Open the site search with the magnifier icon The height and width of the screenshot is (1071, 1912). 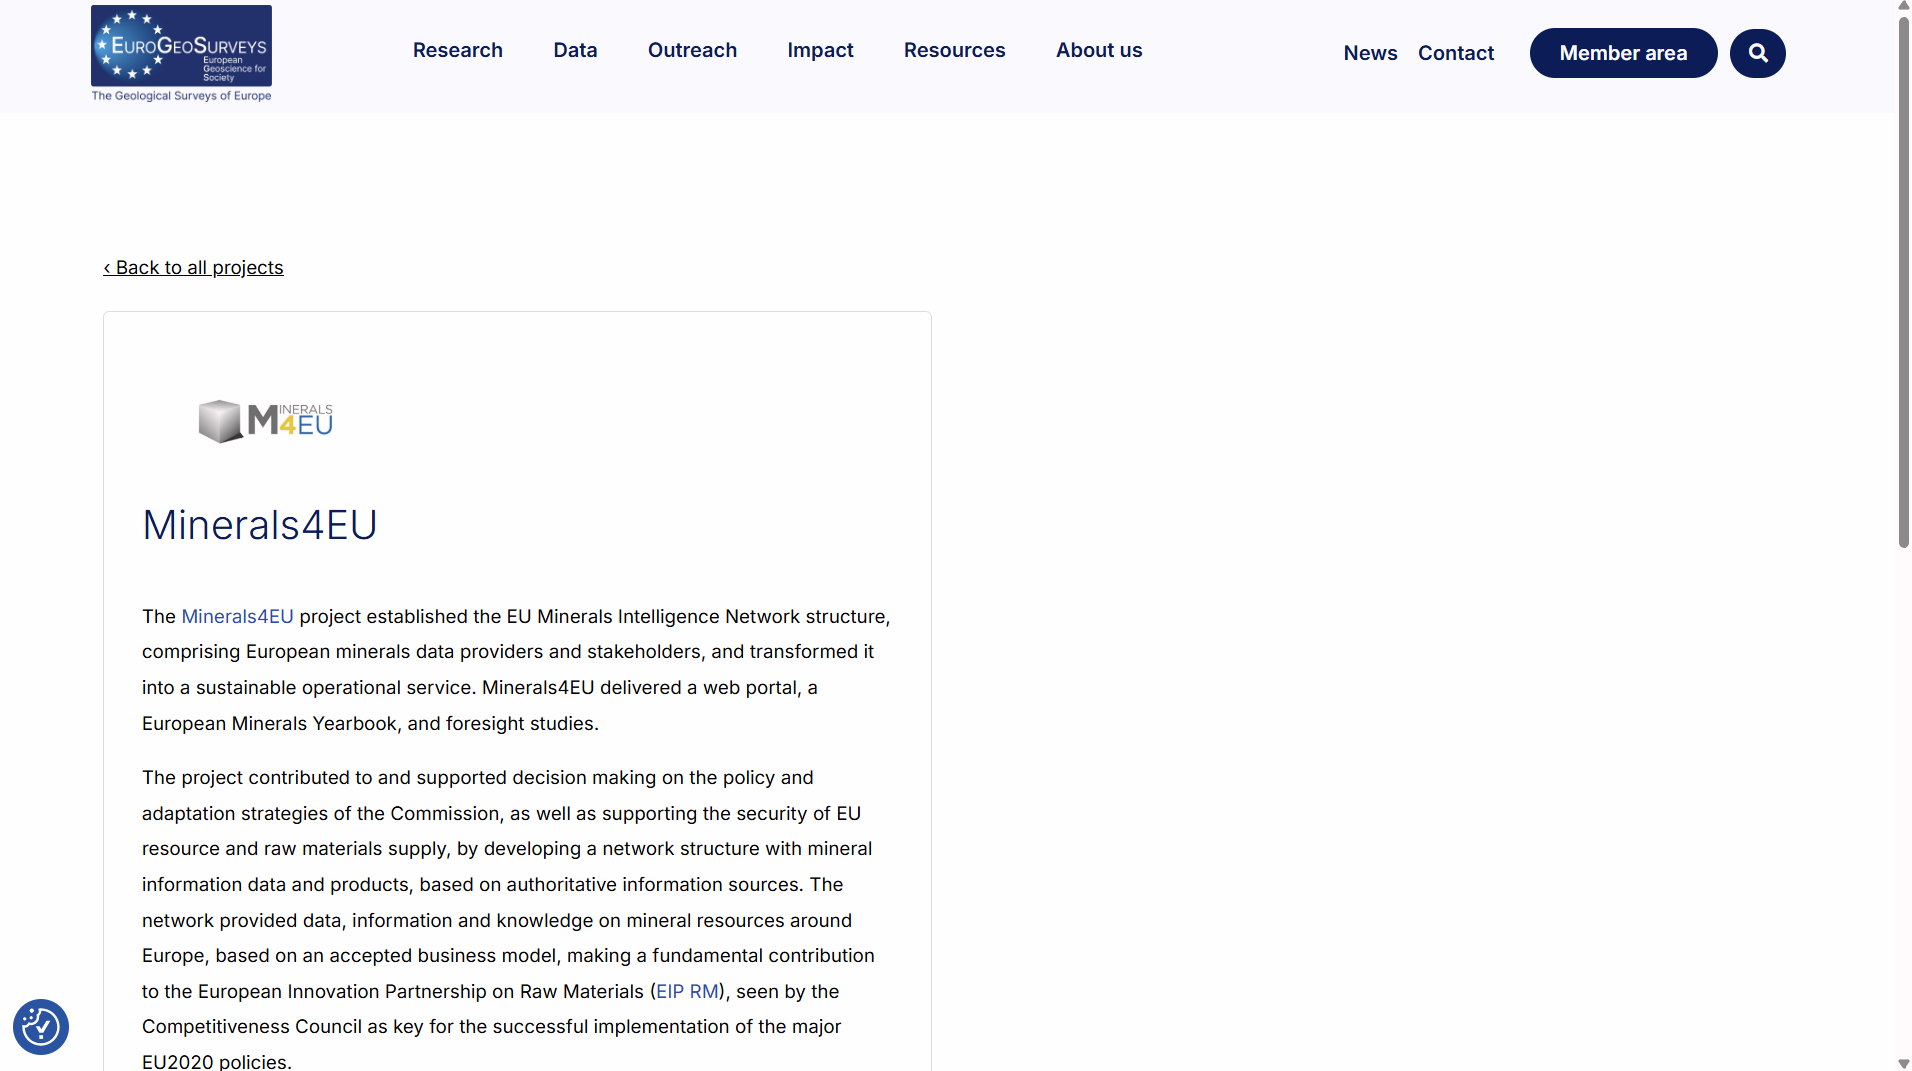1757,53
